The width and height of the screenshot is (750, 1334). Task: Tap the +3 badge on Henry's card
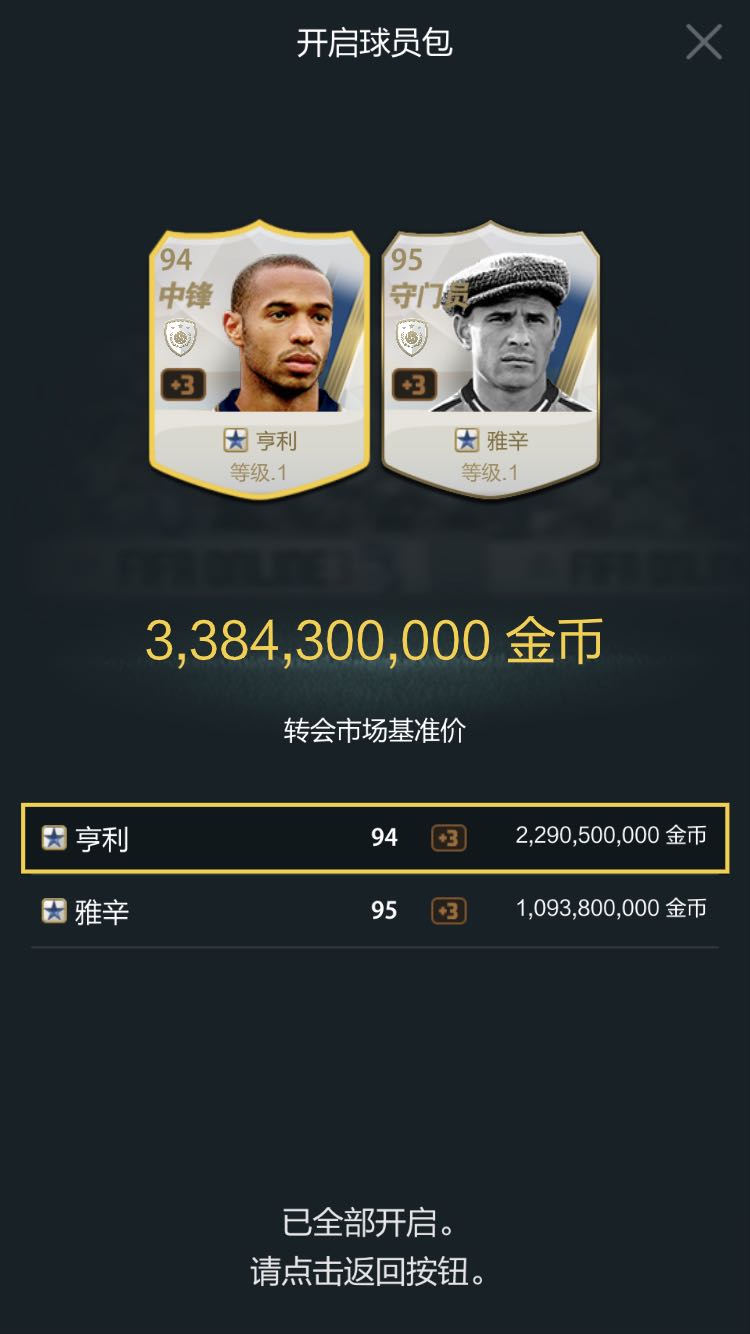click(x=183, y=385)
